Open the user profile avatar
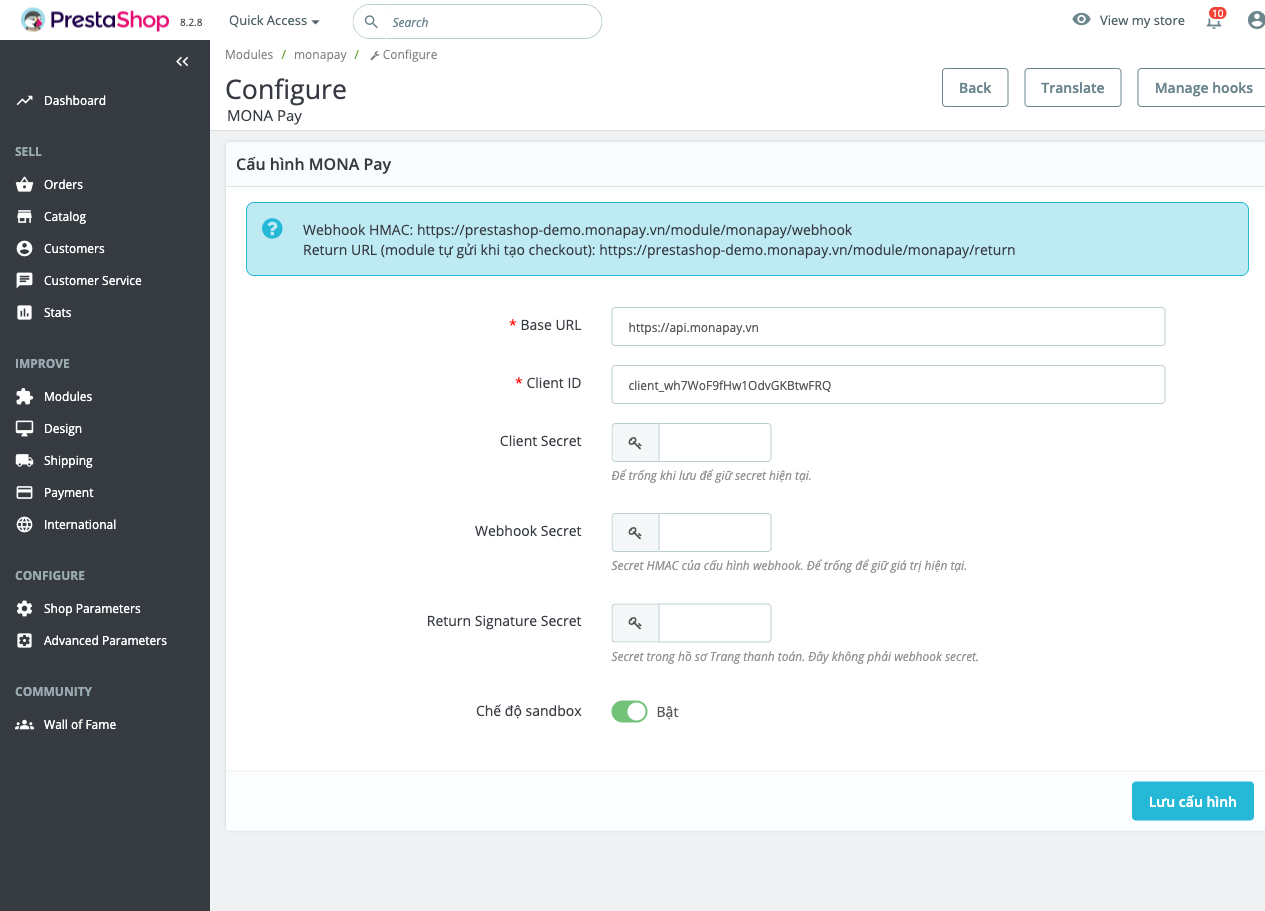The width and height of the screenshot is (1265, 911). (1256, 20)
